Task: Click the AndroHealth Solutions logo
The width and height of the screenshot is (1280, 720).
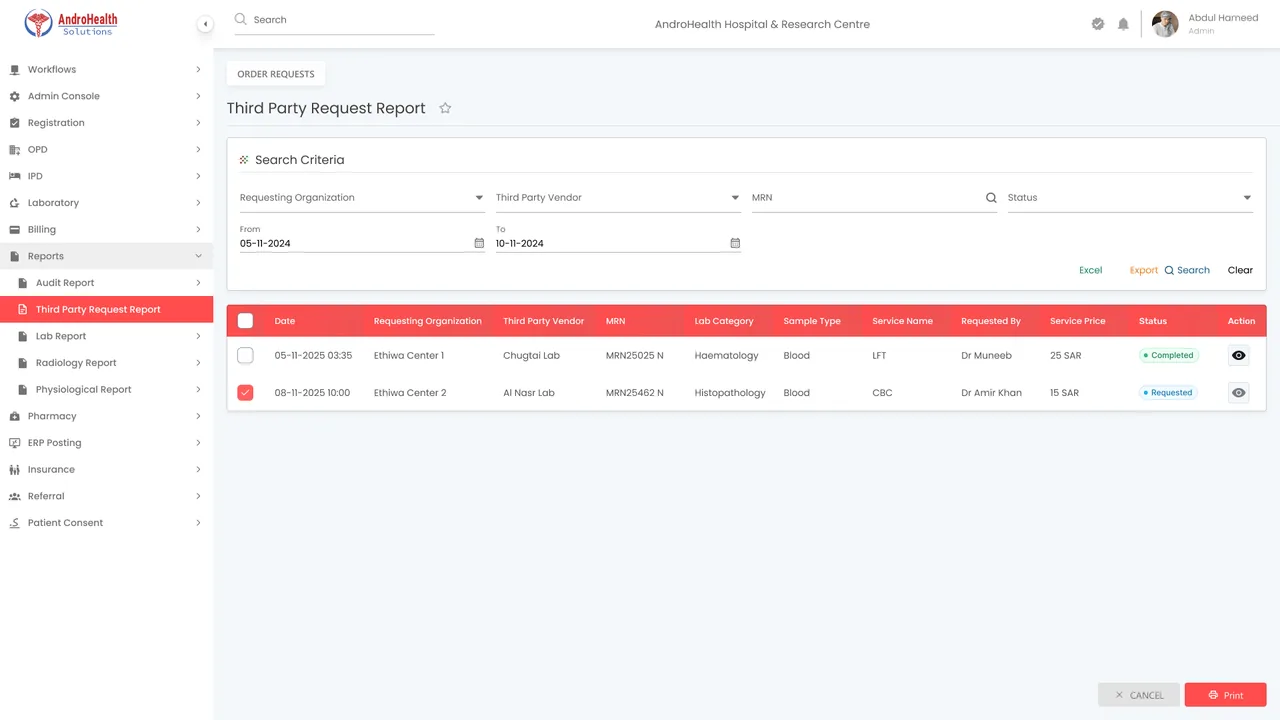Action: [71, 24]
